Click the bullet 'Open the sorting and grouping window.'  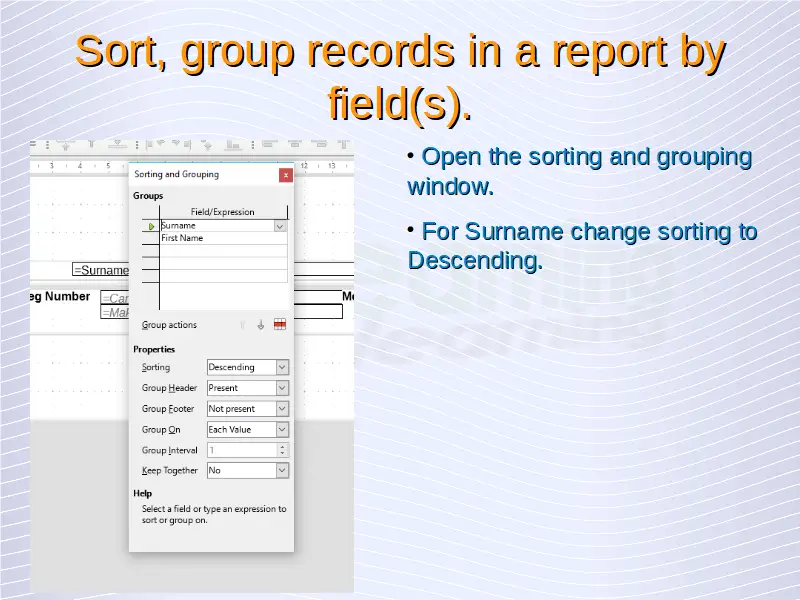(580, 171)
